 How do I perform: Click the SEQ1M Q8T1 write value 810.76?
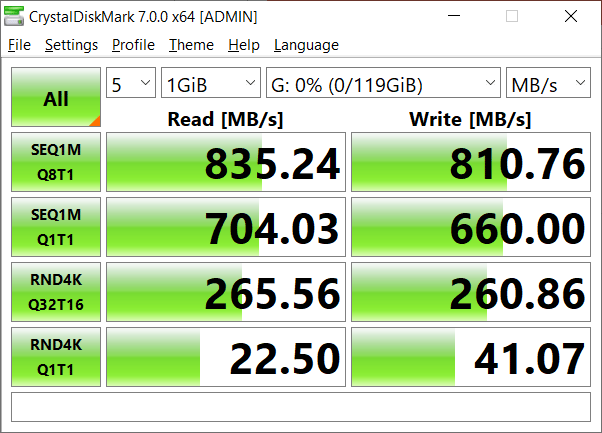click(471, 162)
